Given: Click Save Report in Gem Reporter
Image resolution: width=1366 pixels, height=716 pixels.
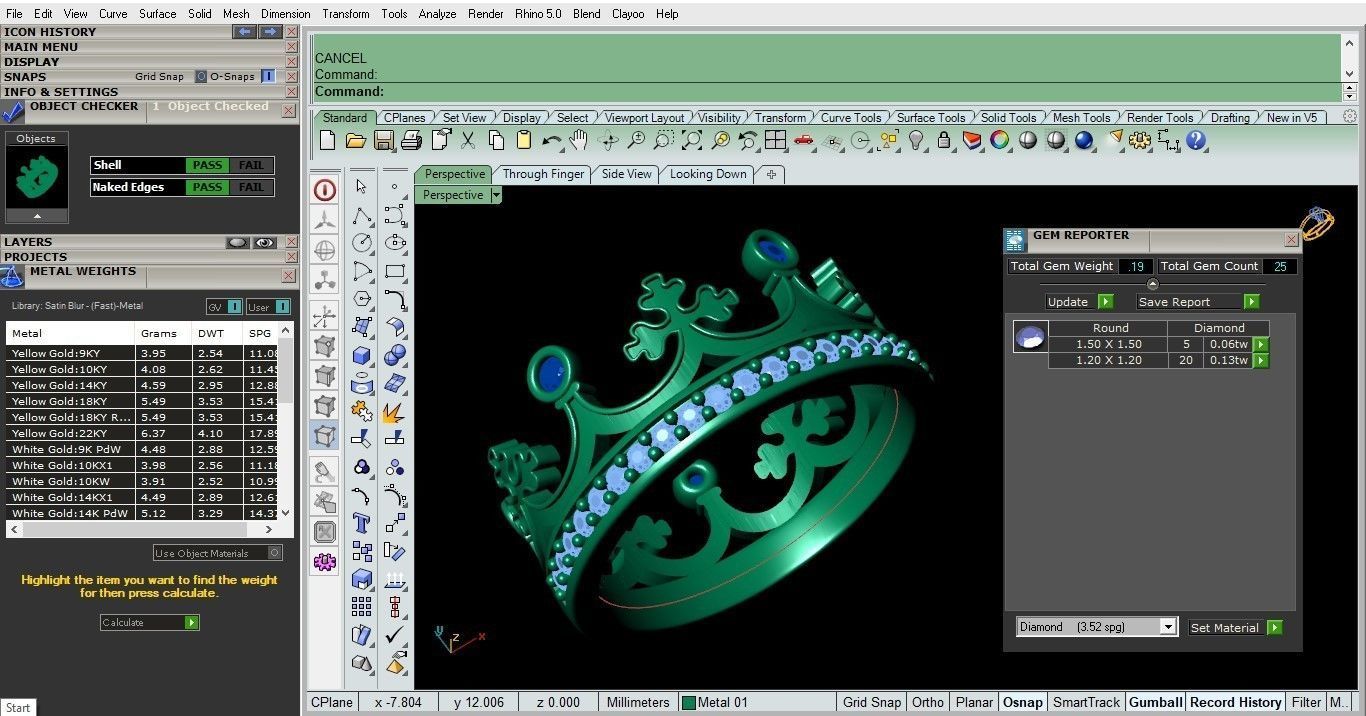Looking at the screenshot, I should click(1198, 301).
